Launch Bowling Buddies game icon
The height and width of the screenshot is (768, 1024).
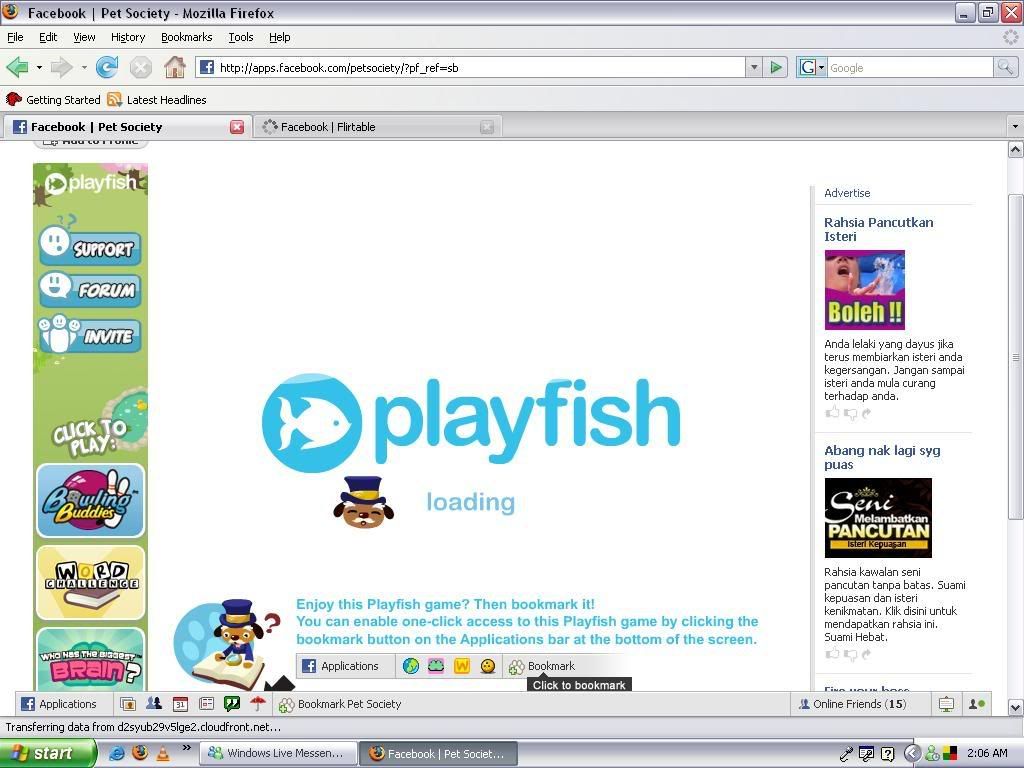(x=91, y=500)
